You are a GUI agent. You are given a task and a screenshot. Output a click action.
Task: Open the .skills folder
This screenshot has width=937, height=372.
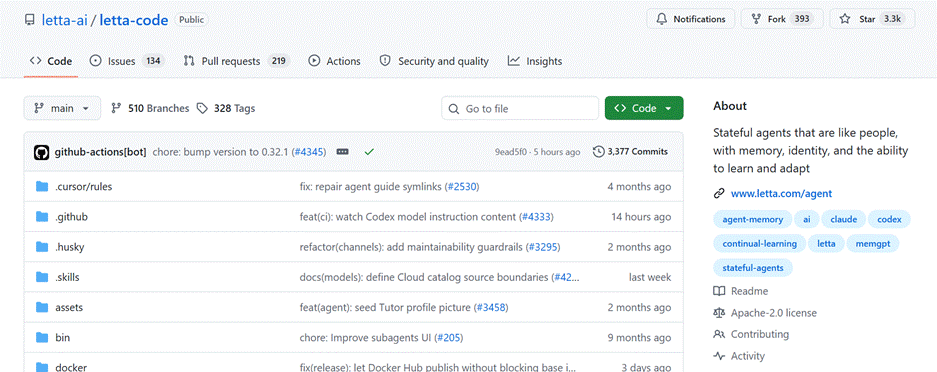click(x=68, y=277)
